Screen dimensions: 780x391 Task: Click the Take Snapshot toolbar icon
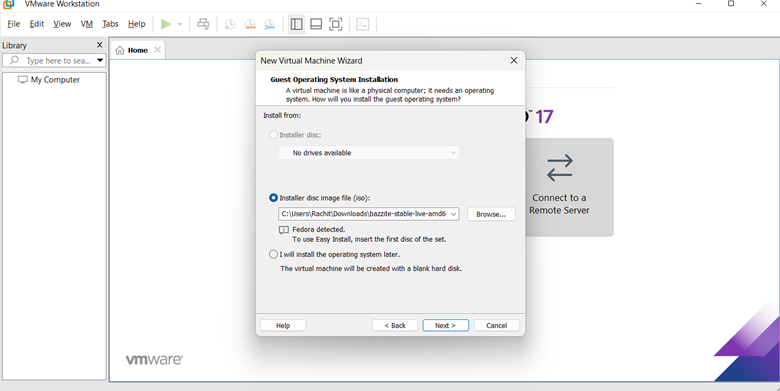tap(230, 24)
